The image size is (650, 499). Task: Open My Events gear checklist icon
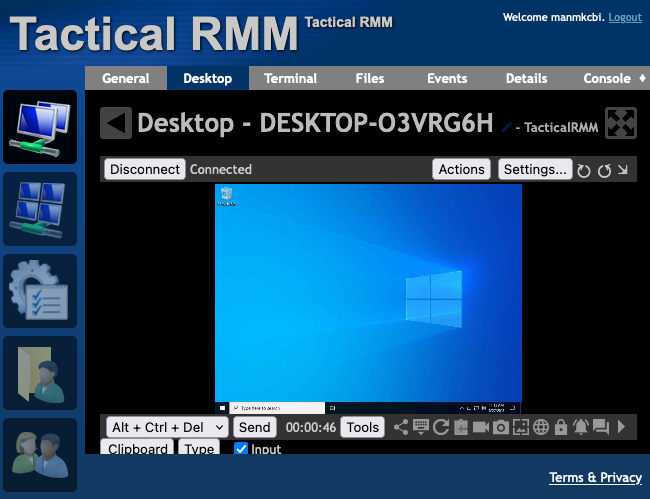click(x=40, y=291)
